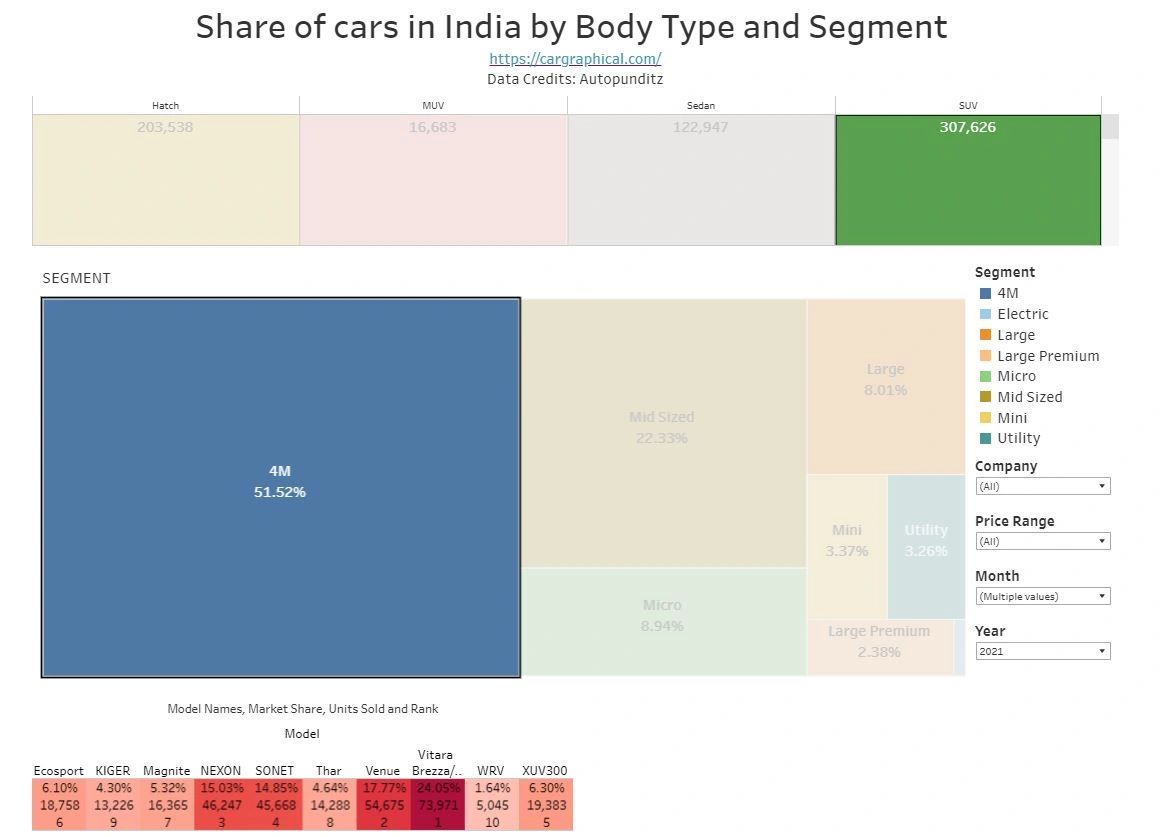This screenshot has height=837, width=1164.
Task: Open the Company filter dropdown
Action: click(x=1042, y=486)
